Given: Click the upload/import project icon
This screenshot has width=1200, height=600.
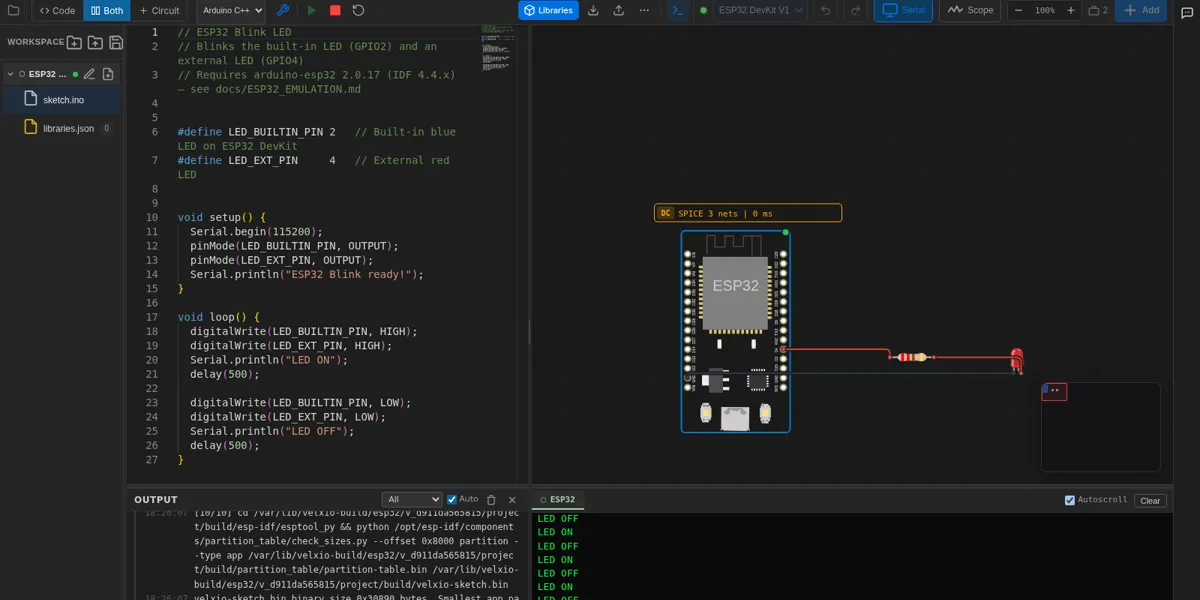Looking at the screenshot, I should pyautogui.click(x=618, y=10).
